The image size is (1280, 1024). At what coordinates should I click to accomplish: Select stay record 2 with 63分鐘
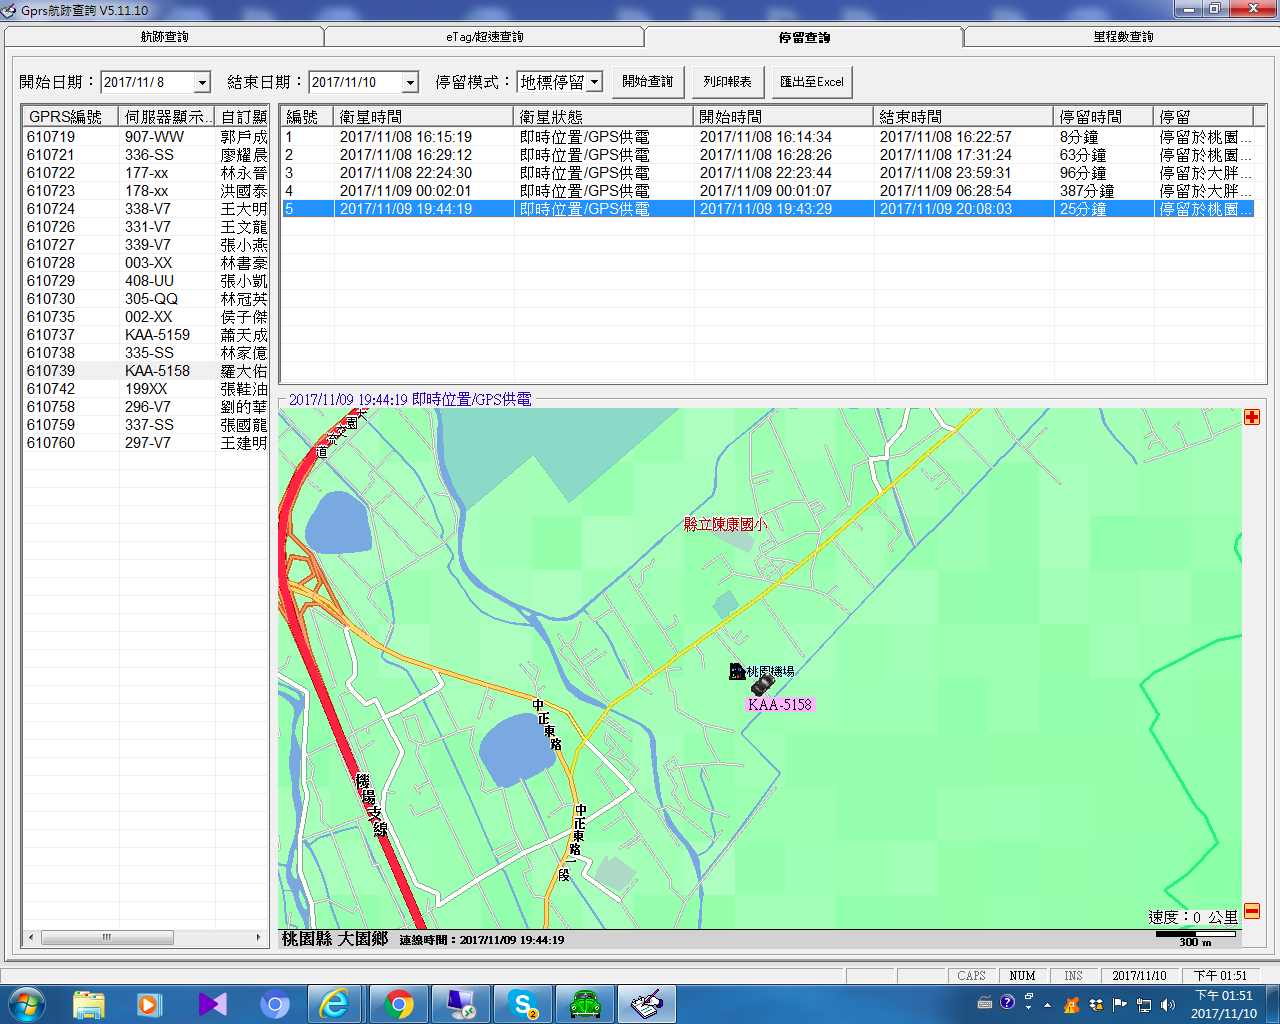tap(767, 155)
